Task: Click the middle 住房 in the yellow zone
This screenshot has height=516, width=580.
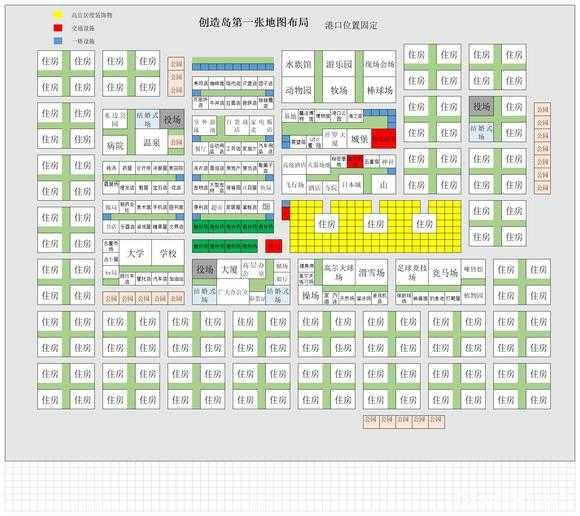Action: click(376, 223)
